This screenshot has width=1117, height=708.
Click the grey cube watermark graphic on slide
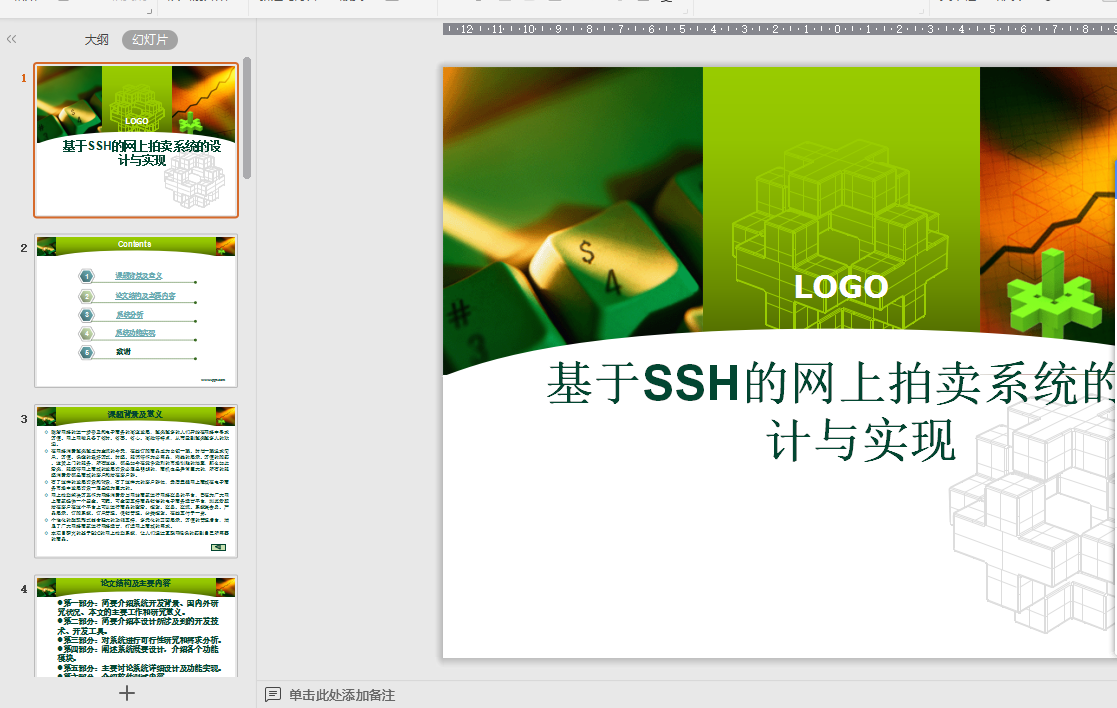pos(1033,513)
